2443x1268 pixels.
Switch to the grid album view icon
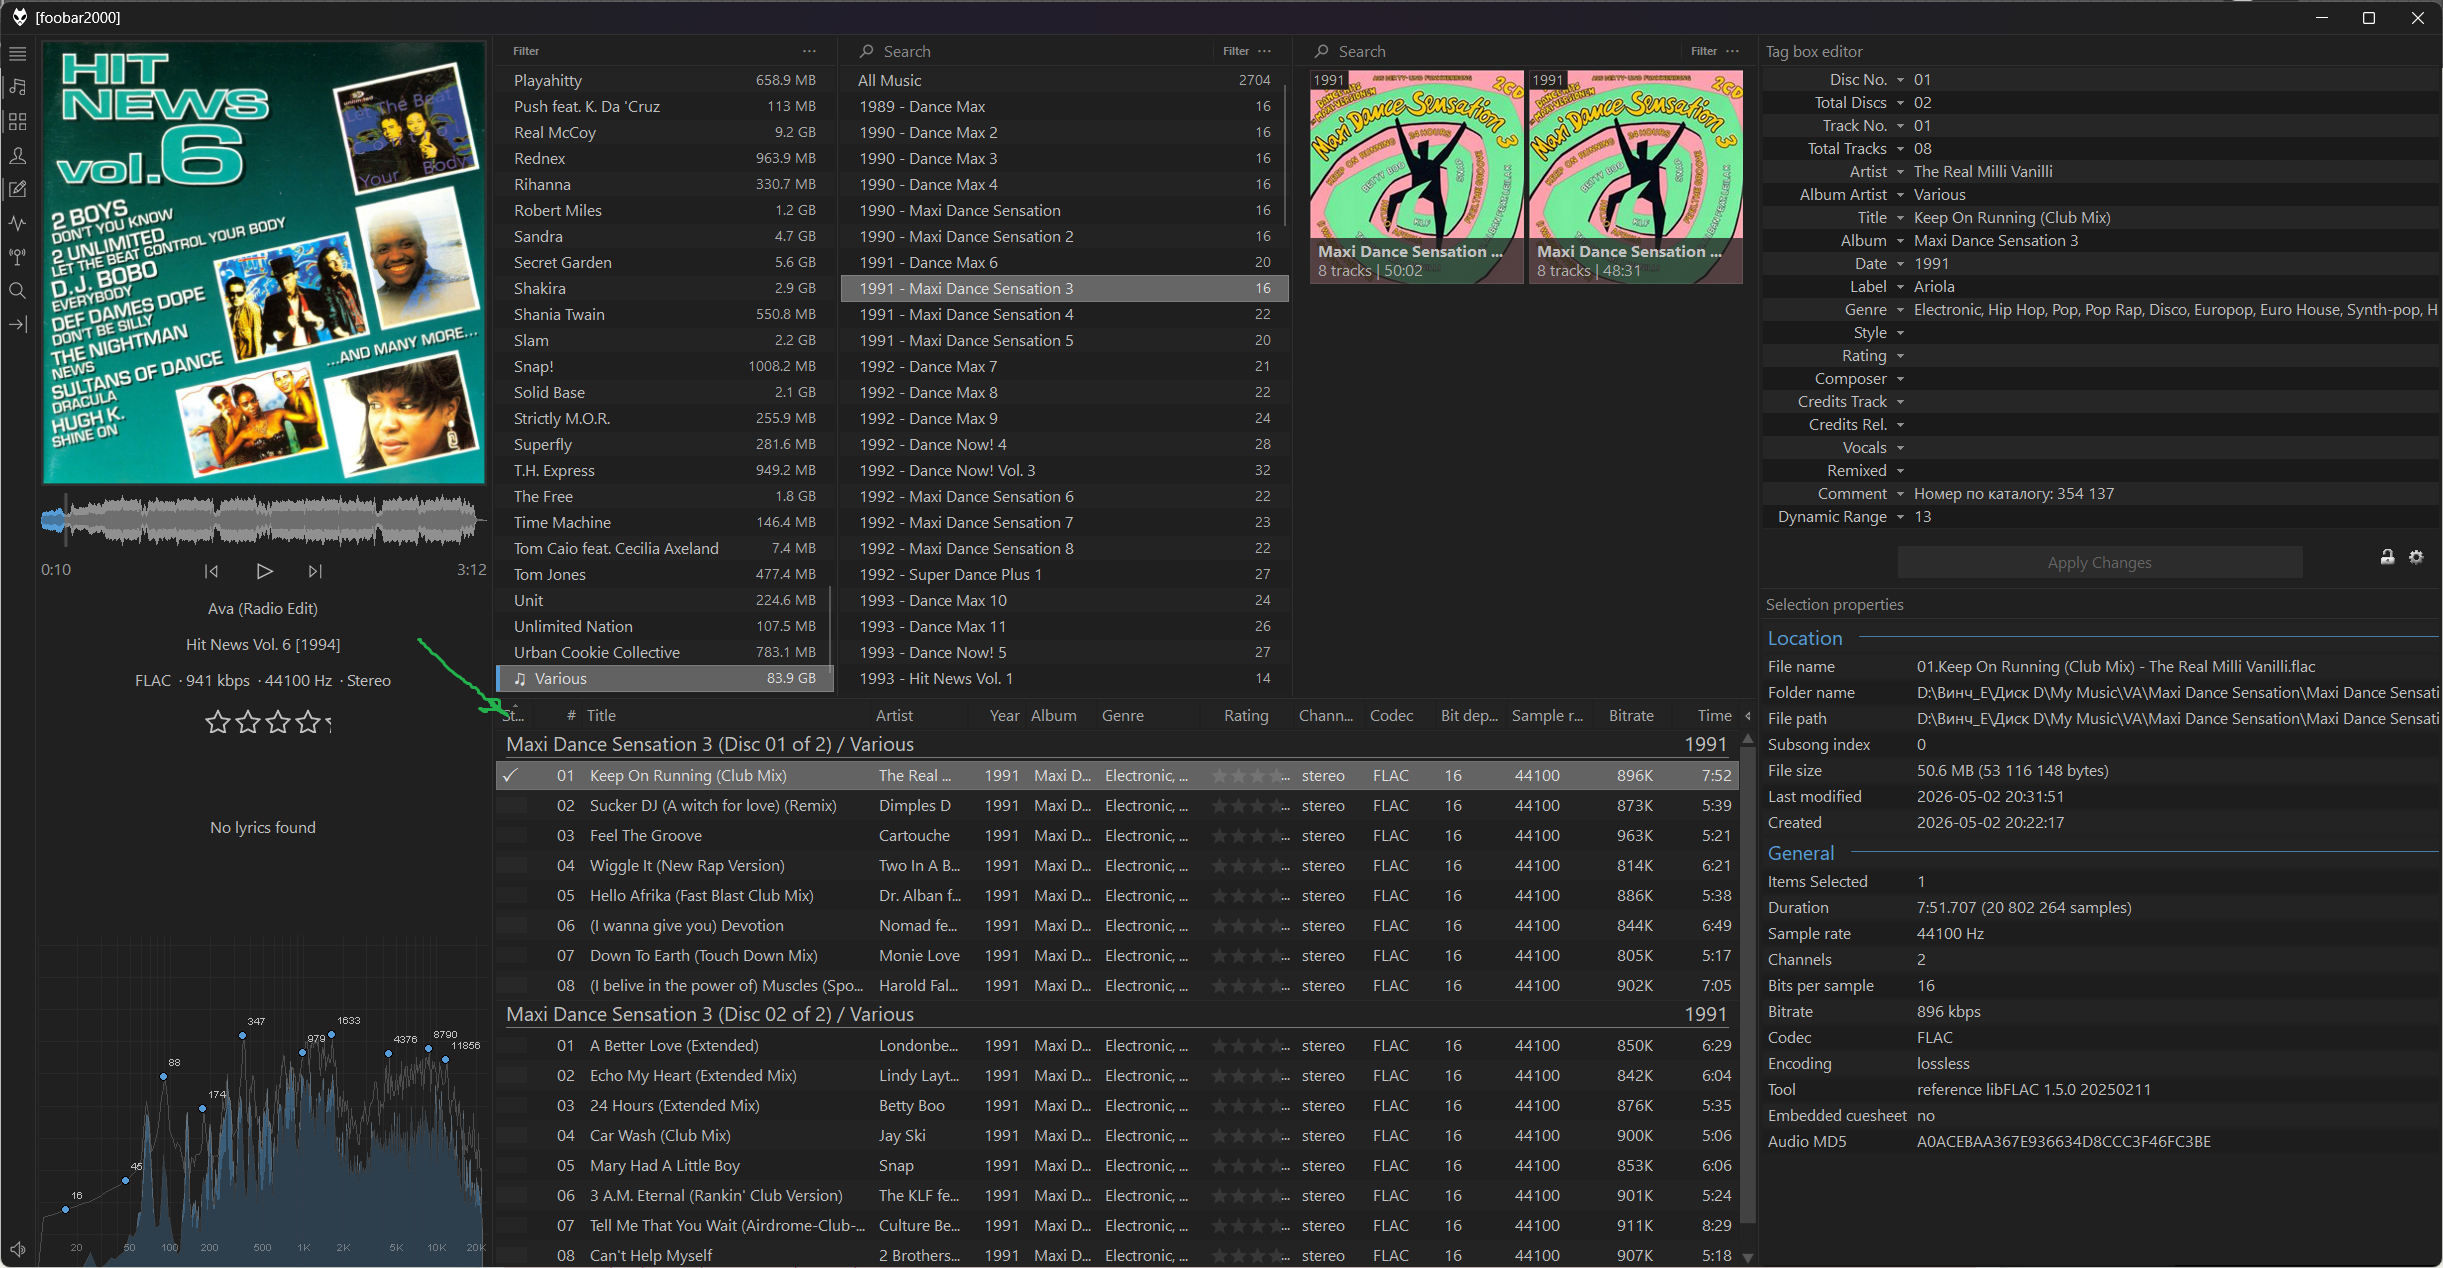pos(18,122)
